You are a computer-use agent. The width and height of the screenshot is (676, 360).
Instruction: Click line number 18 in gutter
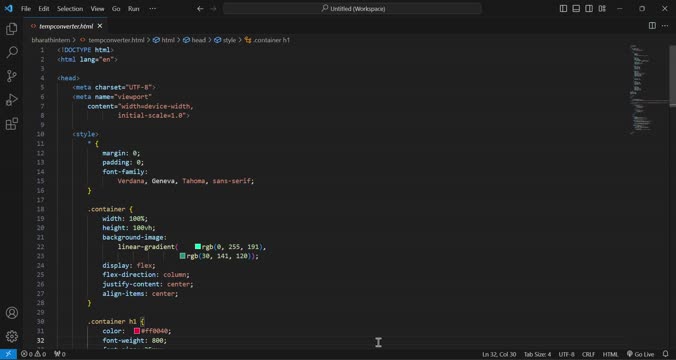pyautogui.click(x=41, y=209)
